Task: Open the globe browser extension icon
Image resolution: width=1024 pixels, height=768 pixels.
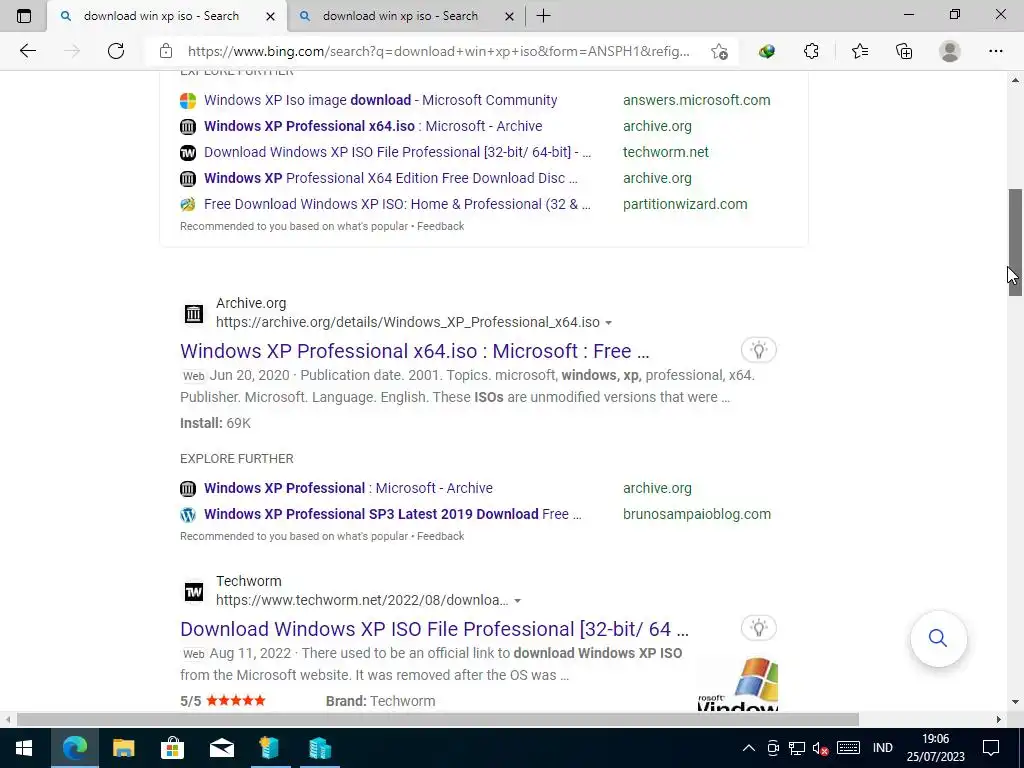Action: (x=767, y=51)
